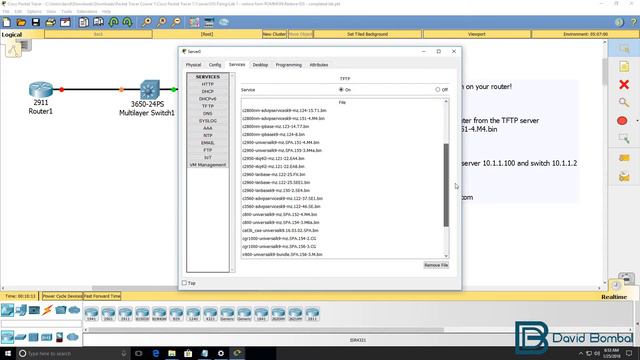Viewport: 640px width, 360px height.
Task: Switch to the Desktop tab
Action: [260, 65]
